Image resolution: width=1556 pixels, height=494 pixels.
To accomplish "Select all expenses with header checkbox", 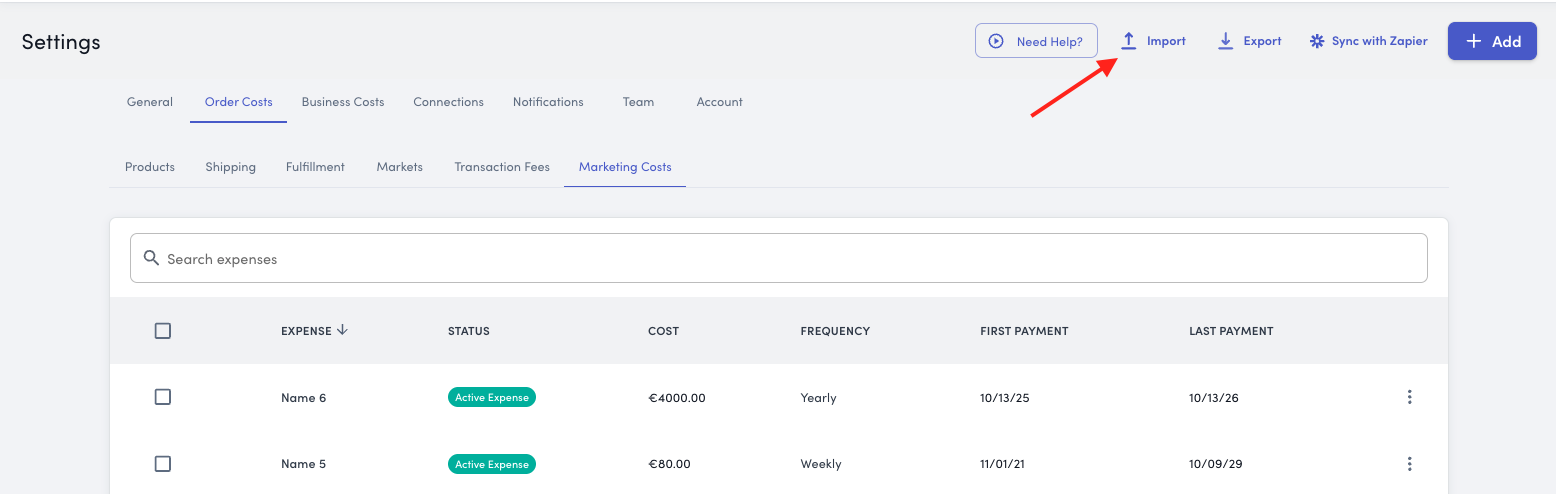I will (163, 331).
